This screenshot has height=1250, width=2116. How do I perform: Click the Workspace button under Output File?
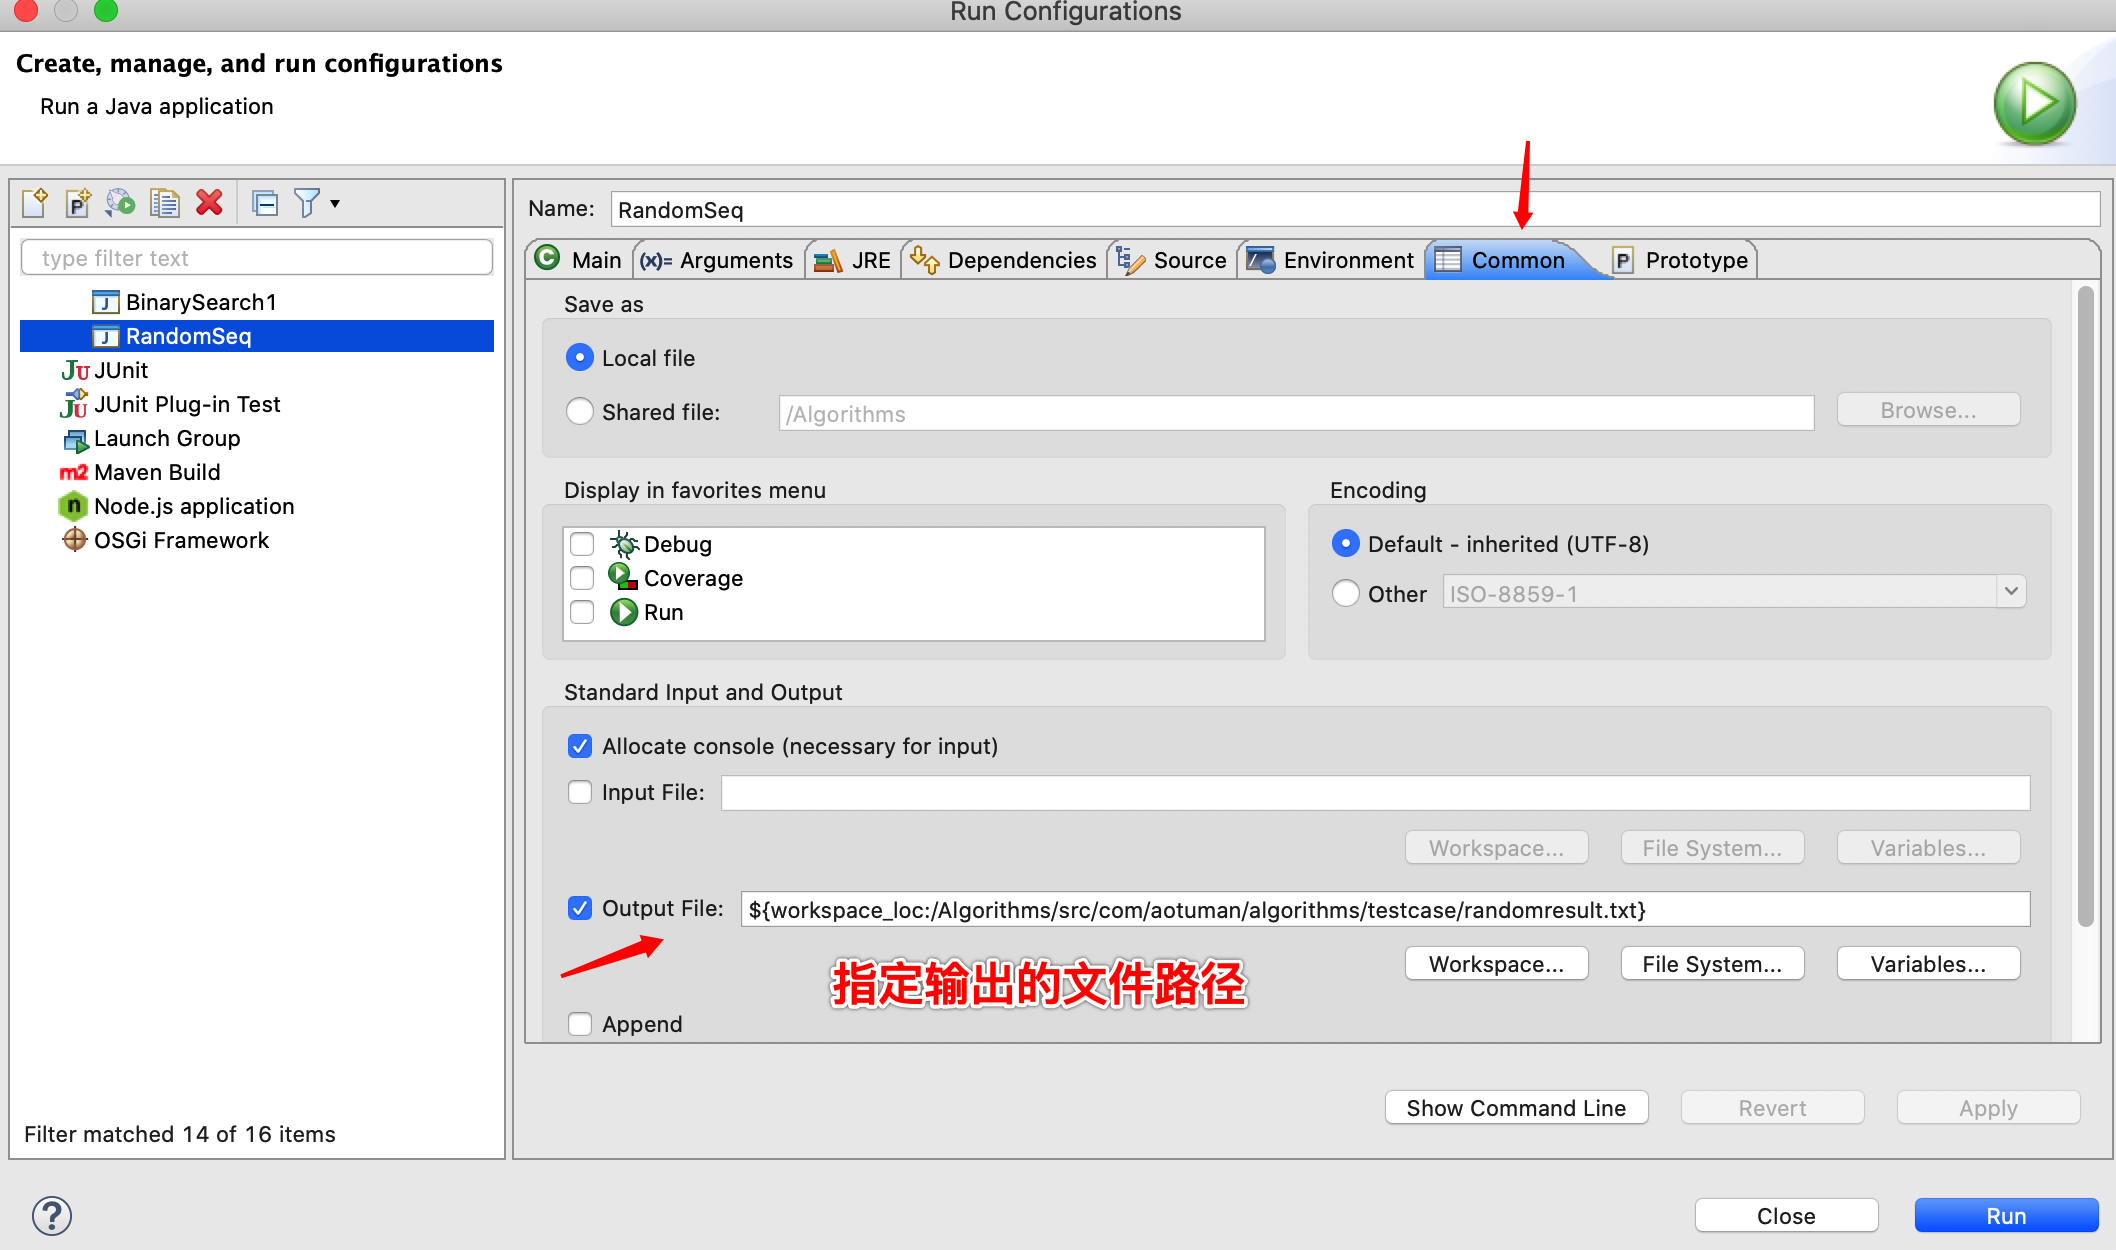coord(1496,964)
